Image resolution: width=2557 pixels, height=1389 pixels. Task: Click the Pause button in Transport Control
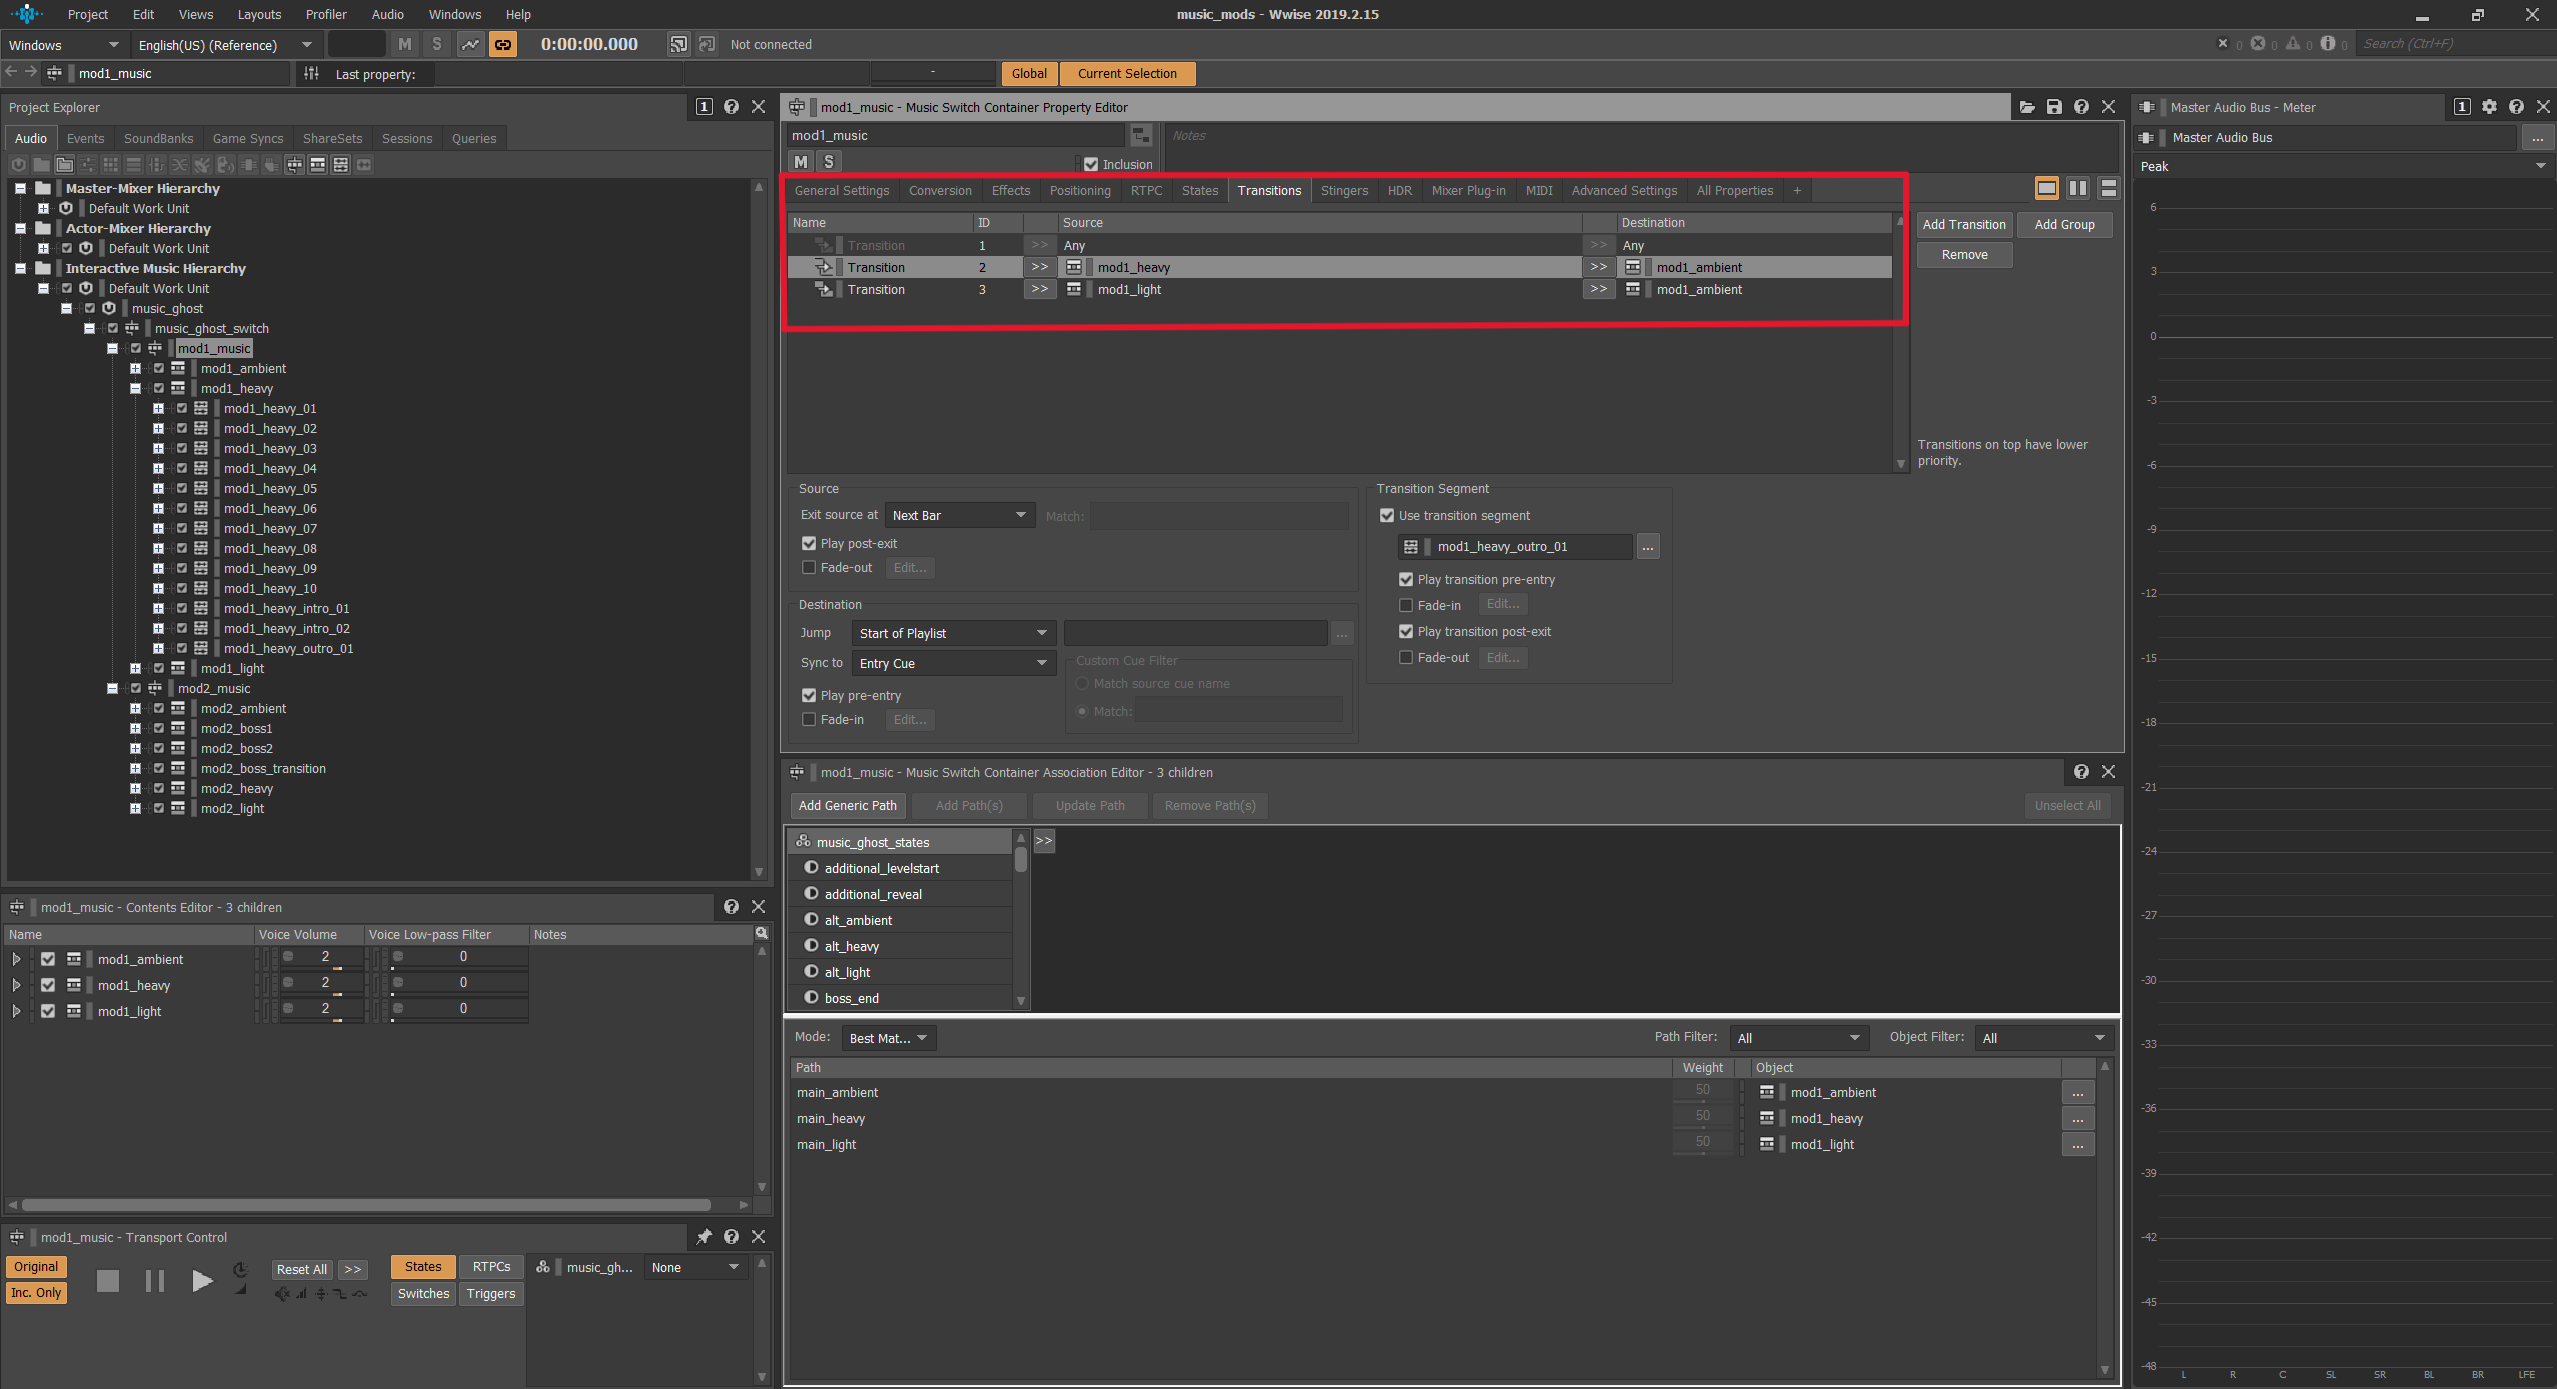pos(154,1280)
